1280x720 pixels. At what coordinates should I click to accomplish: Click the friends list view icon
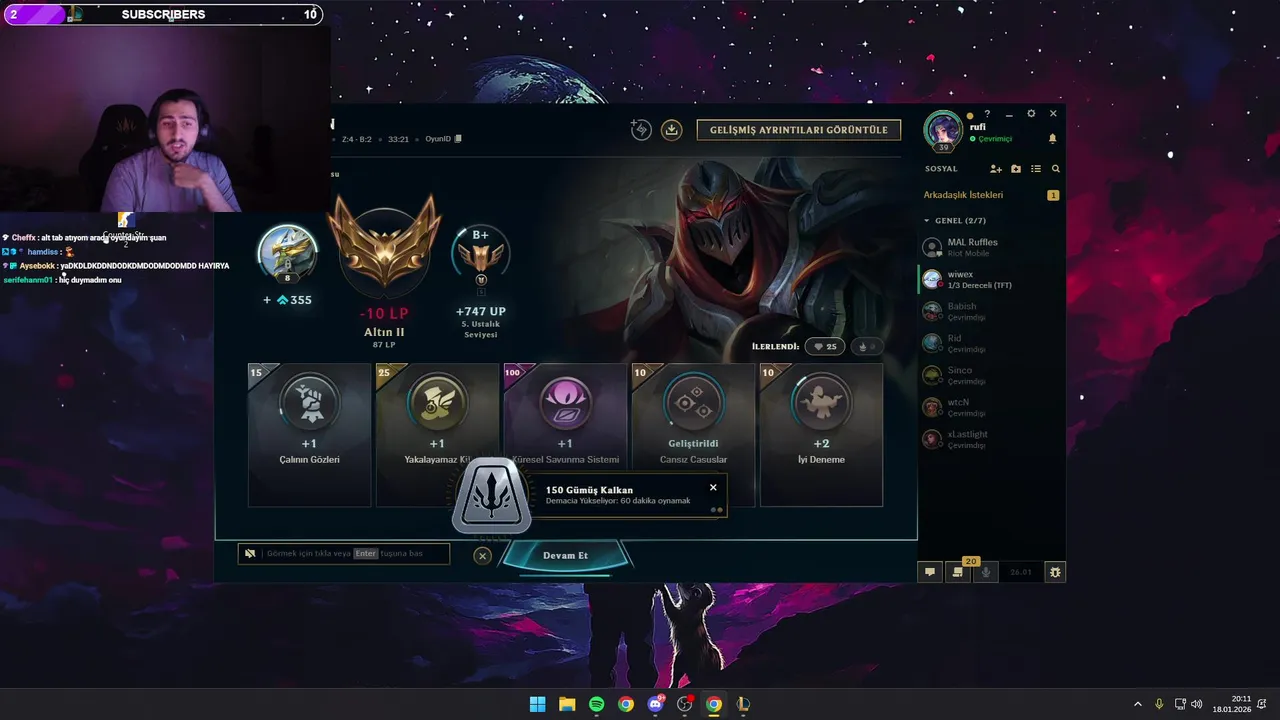point(1036,169)
